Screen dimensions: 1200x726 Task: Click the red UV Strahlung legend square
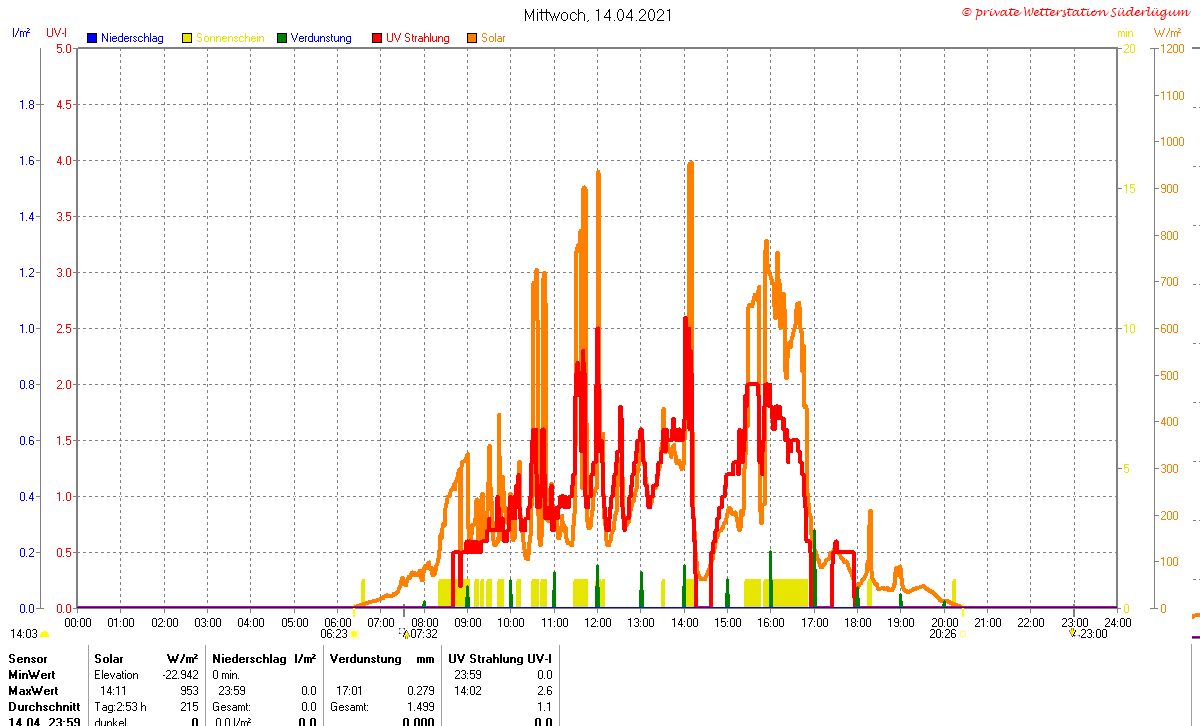(x=377, y=38)
